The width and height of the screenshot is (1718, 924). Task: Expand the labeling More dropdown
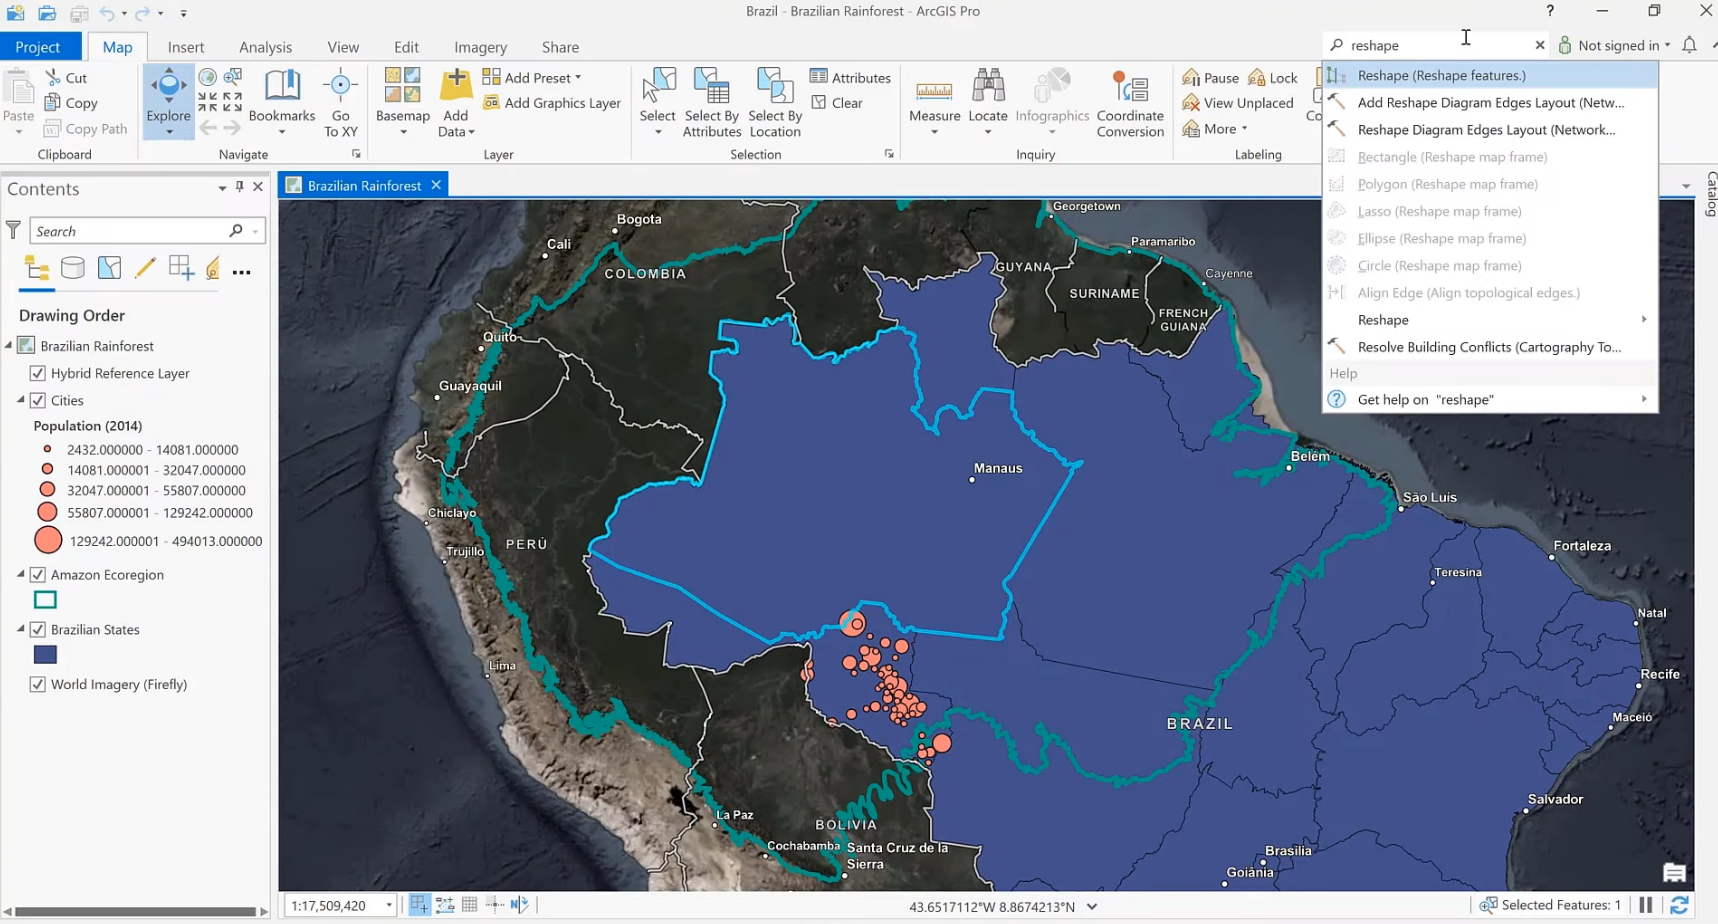pos(1216,129)
